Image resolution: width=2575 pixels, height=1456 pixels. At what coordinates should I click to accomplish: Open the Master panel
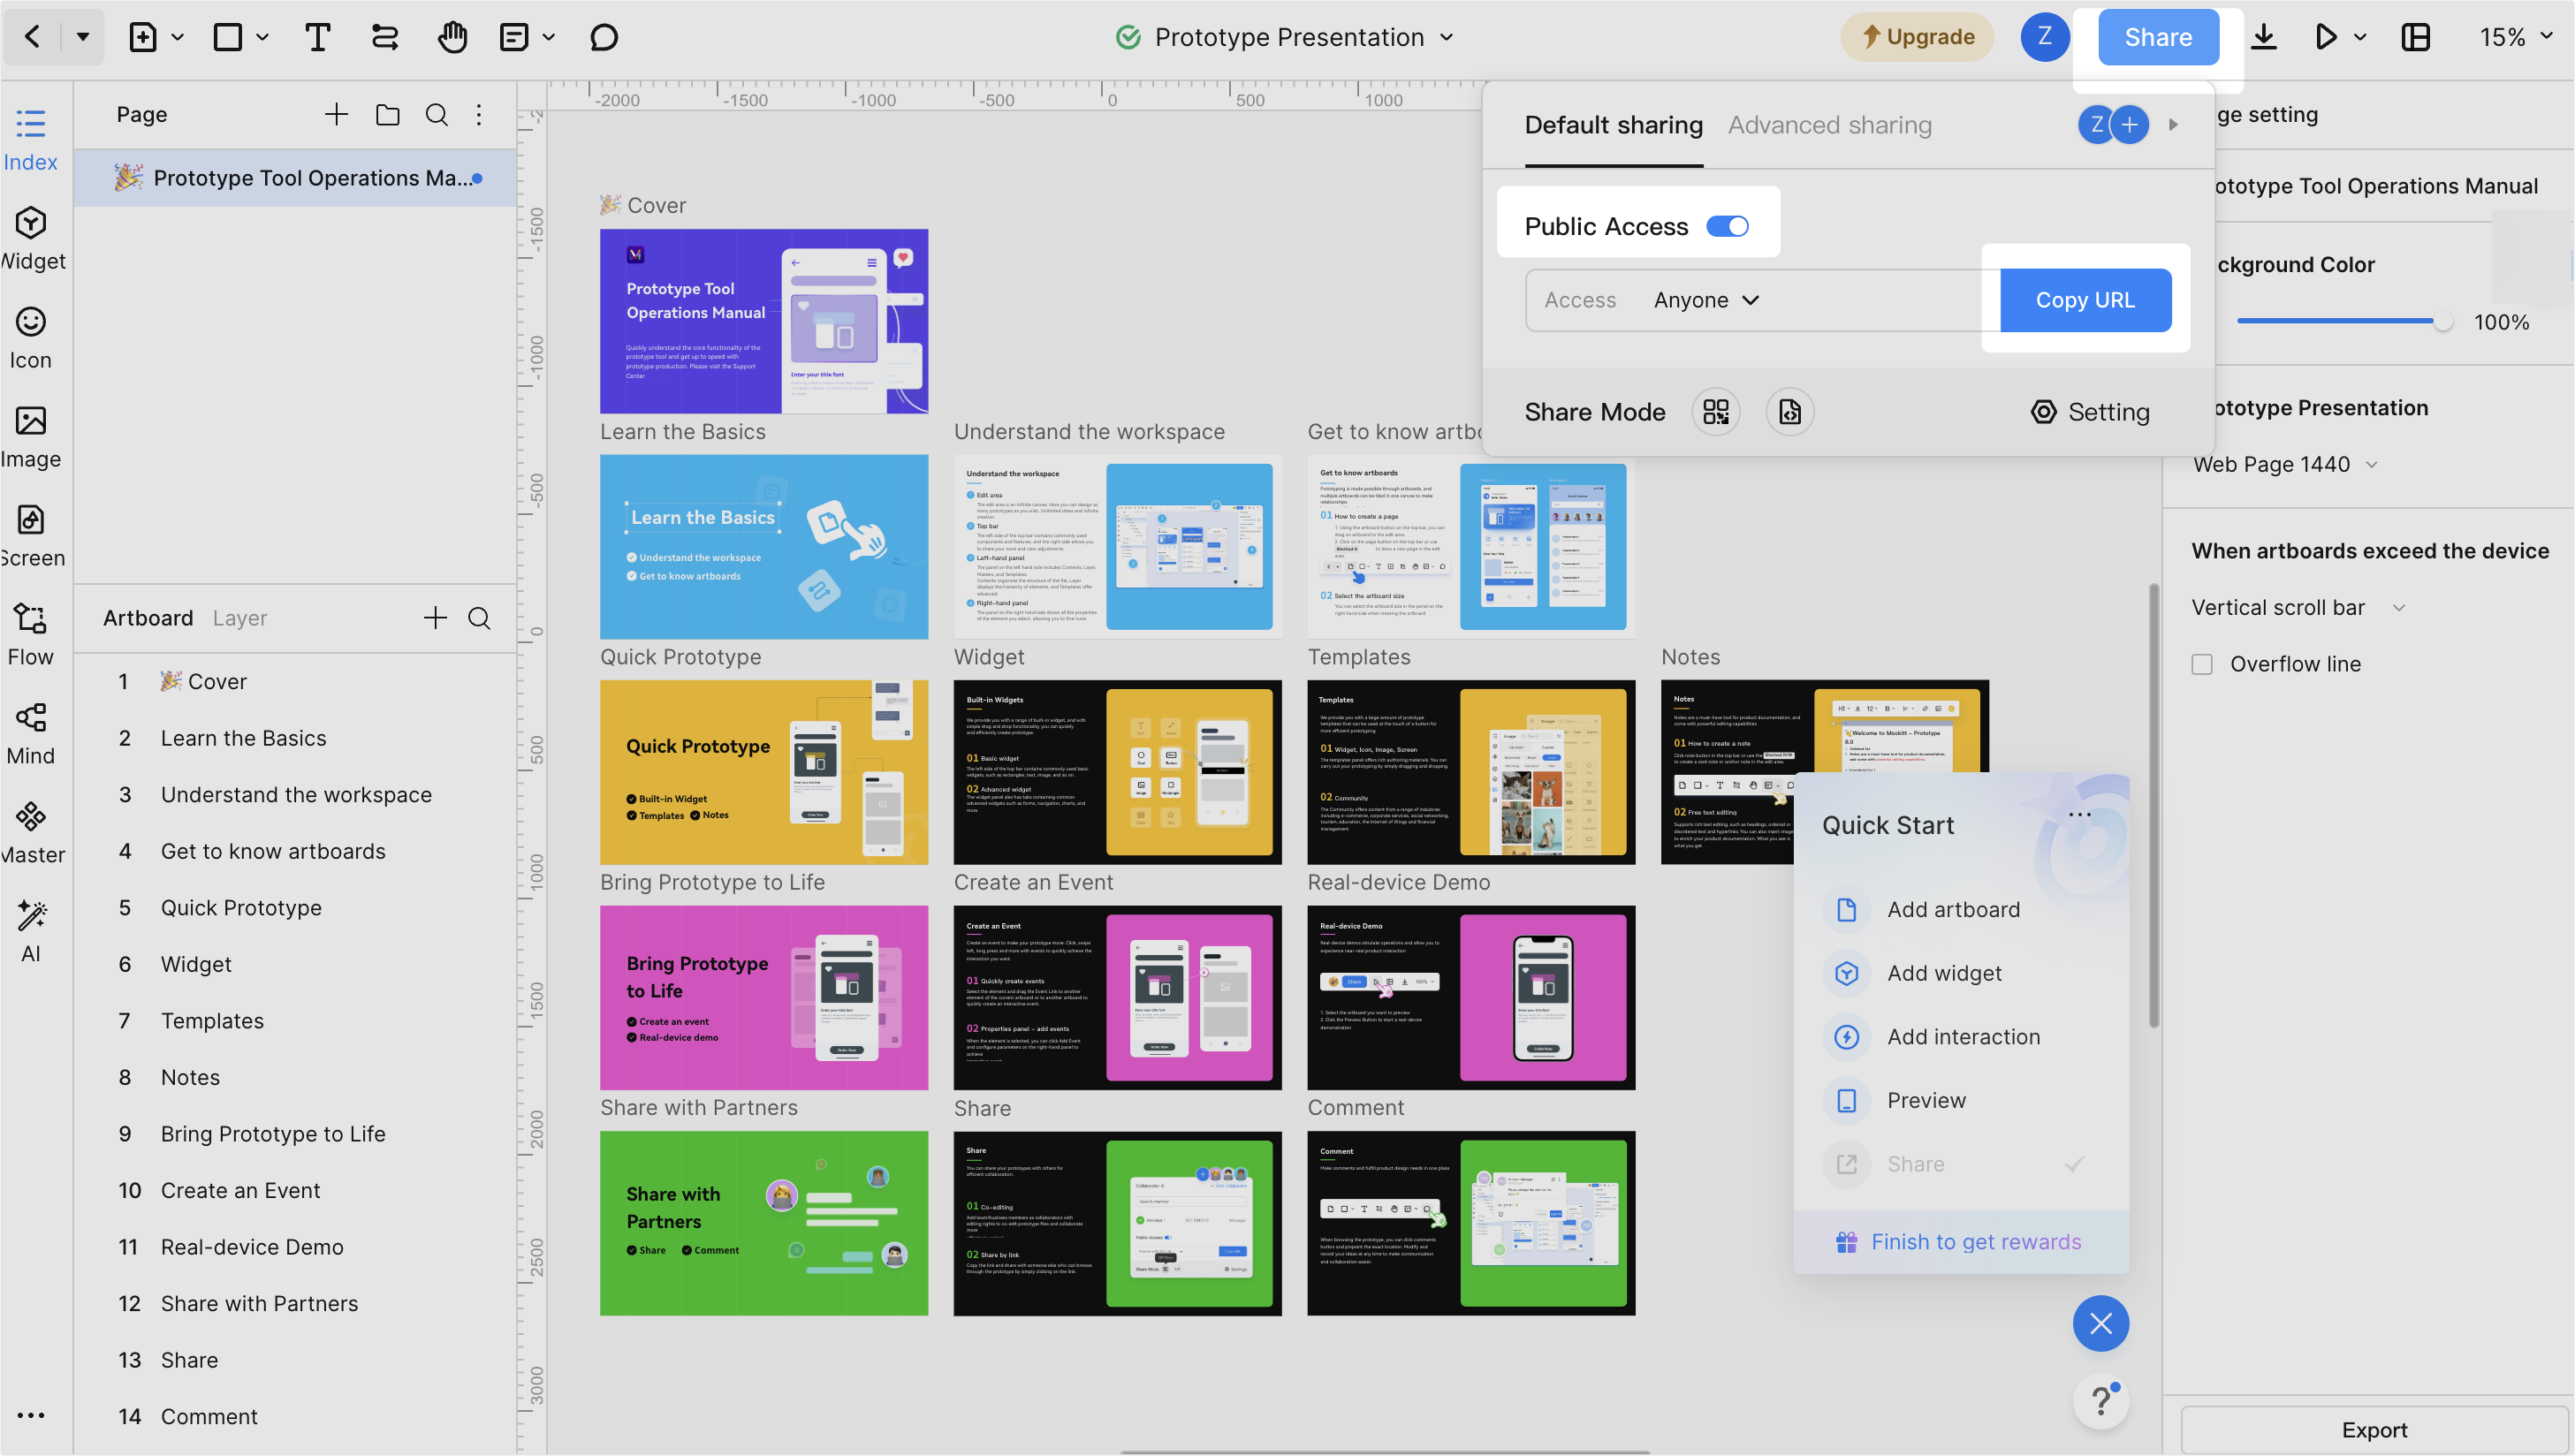(31, 828)
